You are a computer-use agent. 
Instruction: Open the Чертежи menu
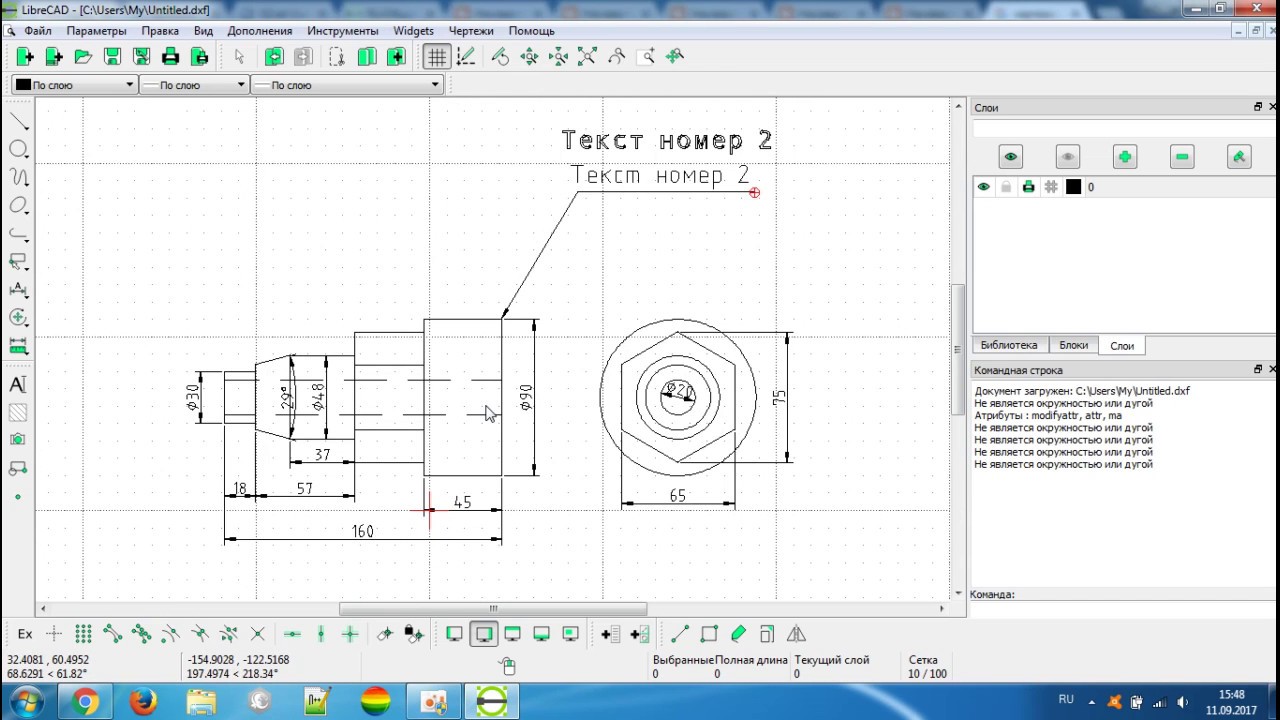471,31
